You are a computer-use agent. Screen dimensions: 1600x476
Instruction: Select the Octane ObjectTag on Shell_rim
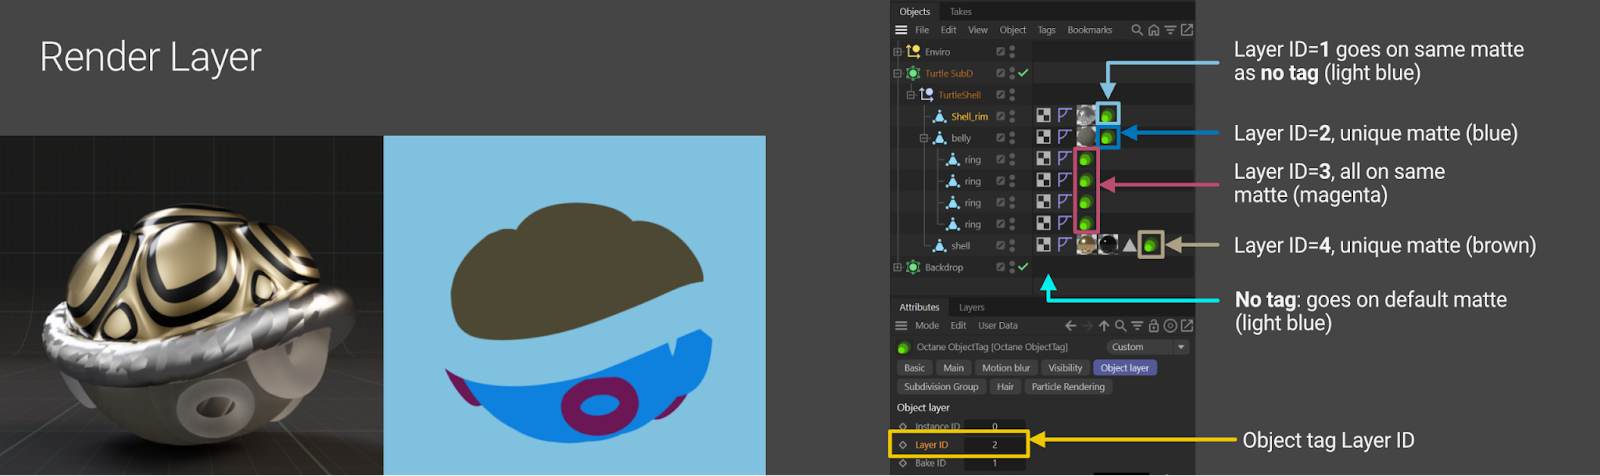(x=1107, y=115)
